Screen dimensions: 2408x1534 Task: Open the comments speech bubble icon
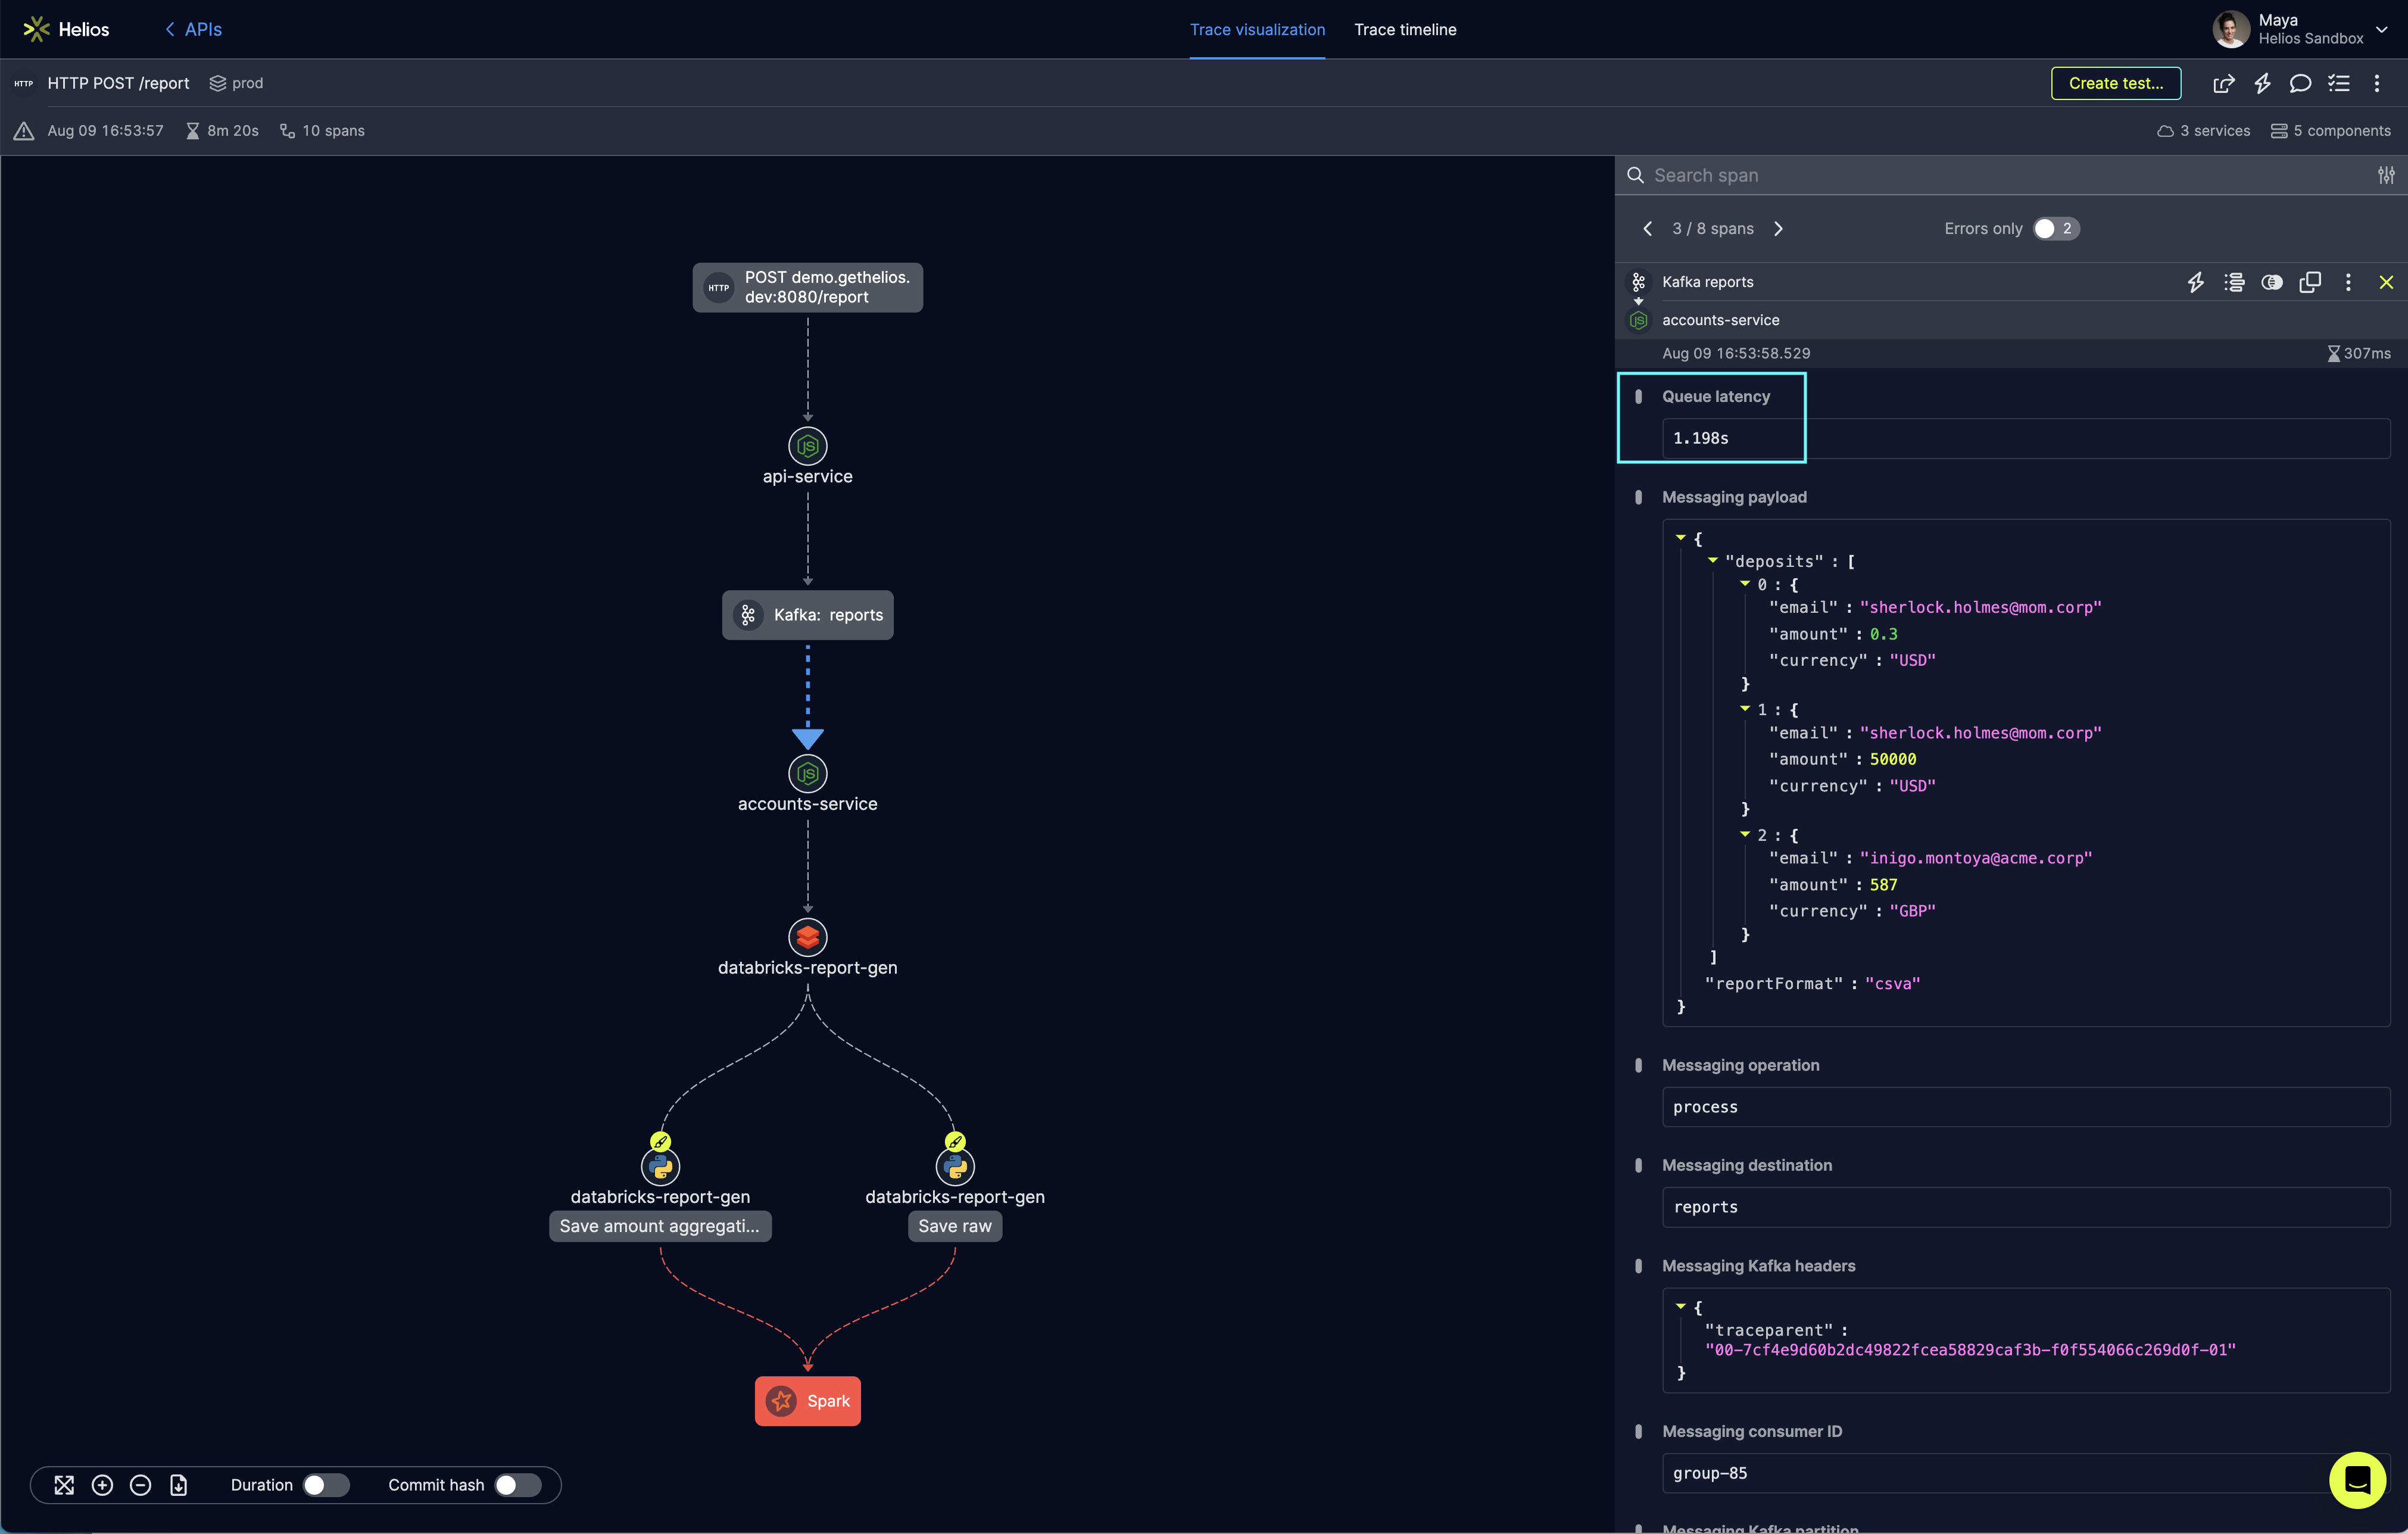click(x=2300, y=84)
